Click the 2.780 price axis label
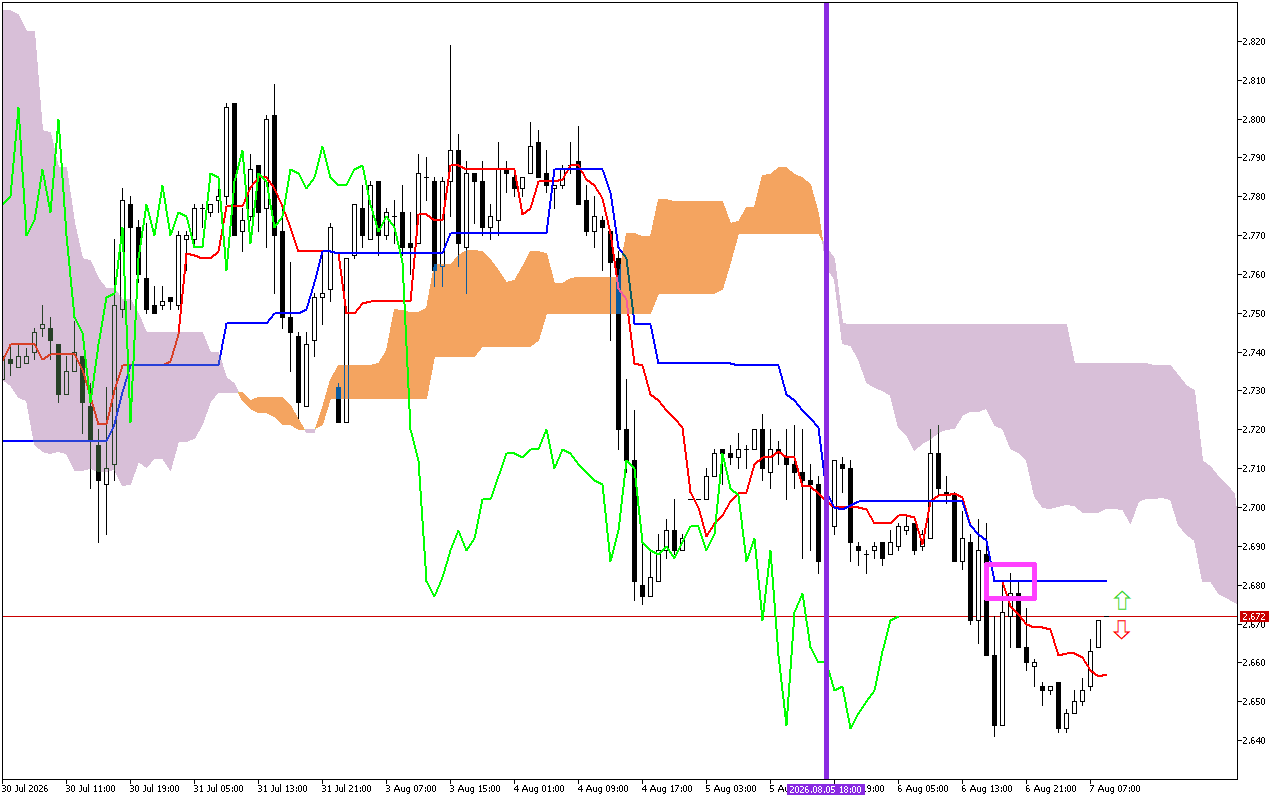The width and height of the screenshot is (1280, 800). click(x=1254, y=197)
